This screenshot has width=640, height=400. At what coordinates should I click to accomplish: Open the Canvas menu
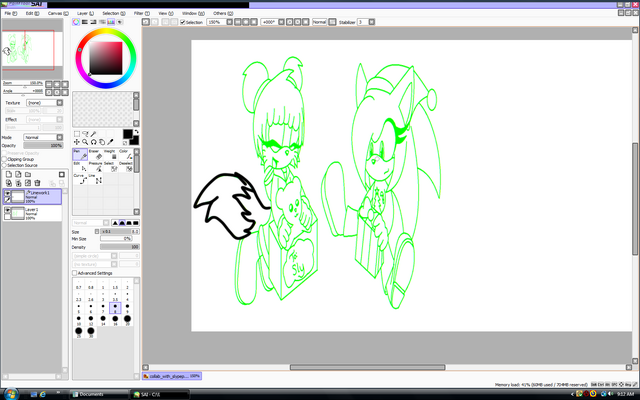point(58,13)
